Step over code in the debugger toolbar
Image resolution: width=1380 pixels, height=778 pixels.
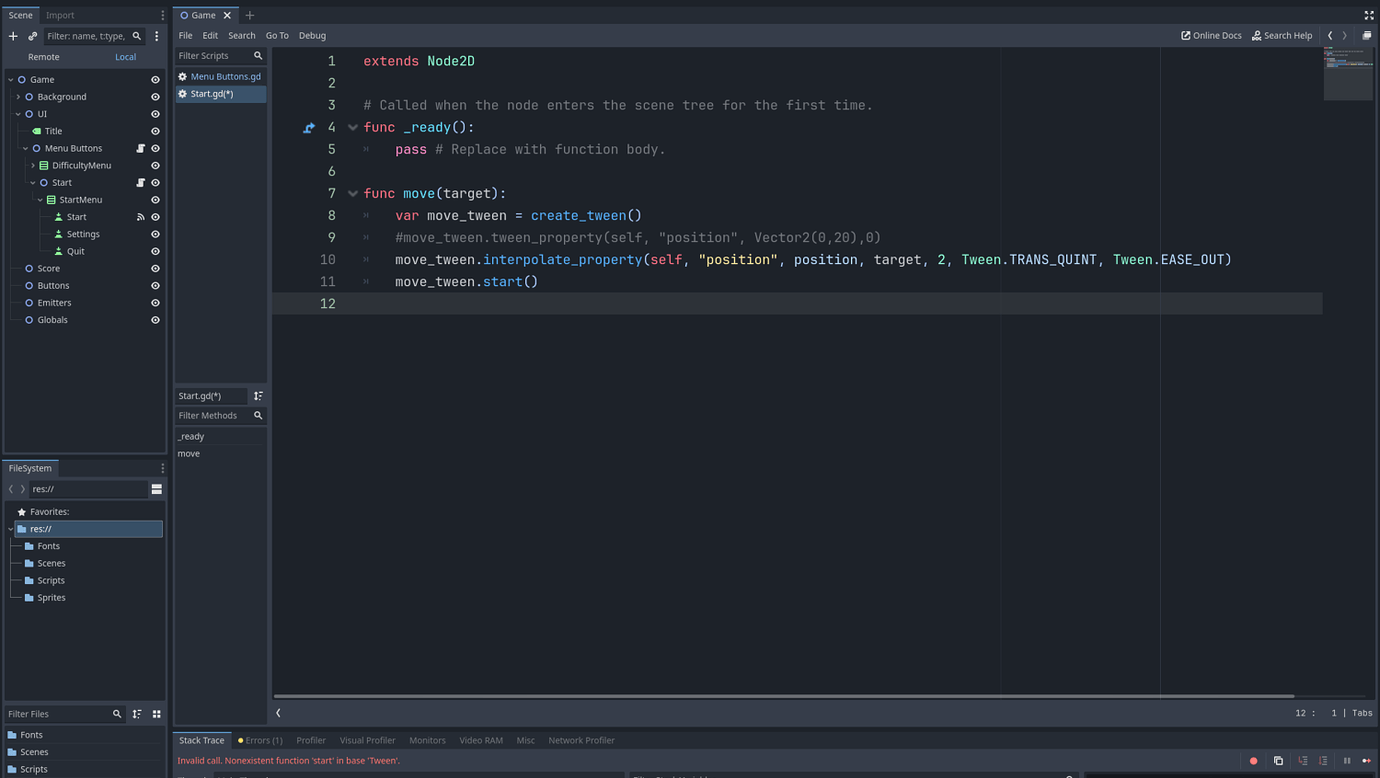click(x=1322, y=760)
